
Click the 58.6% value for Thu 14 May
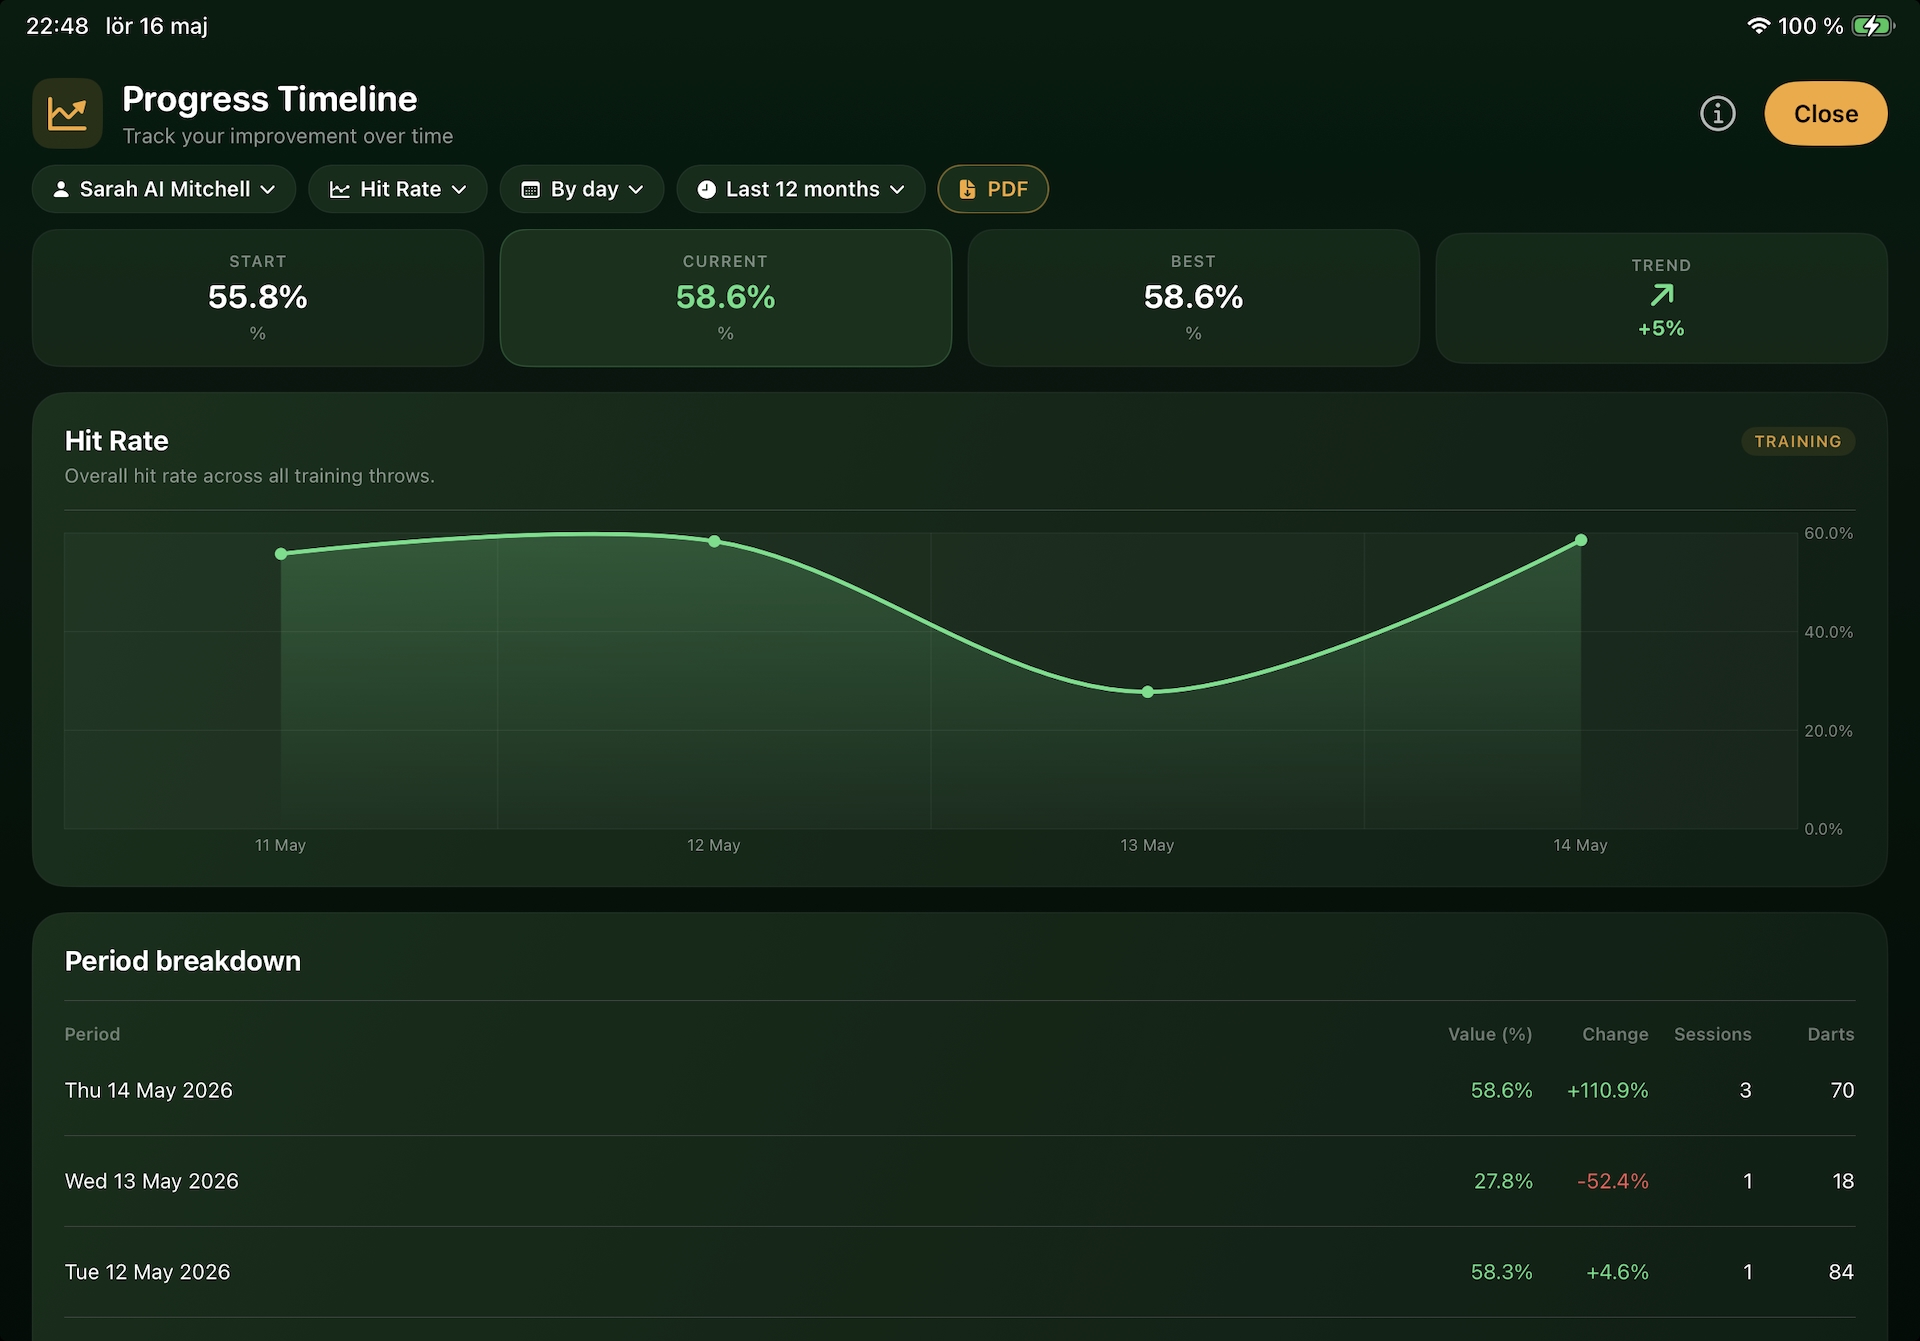(x=1501, y=1090)
